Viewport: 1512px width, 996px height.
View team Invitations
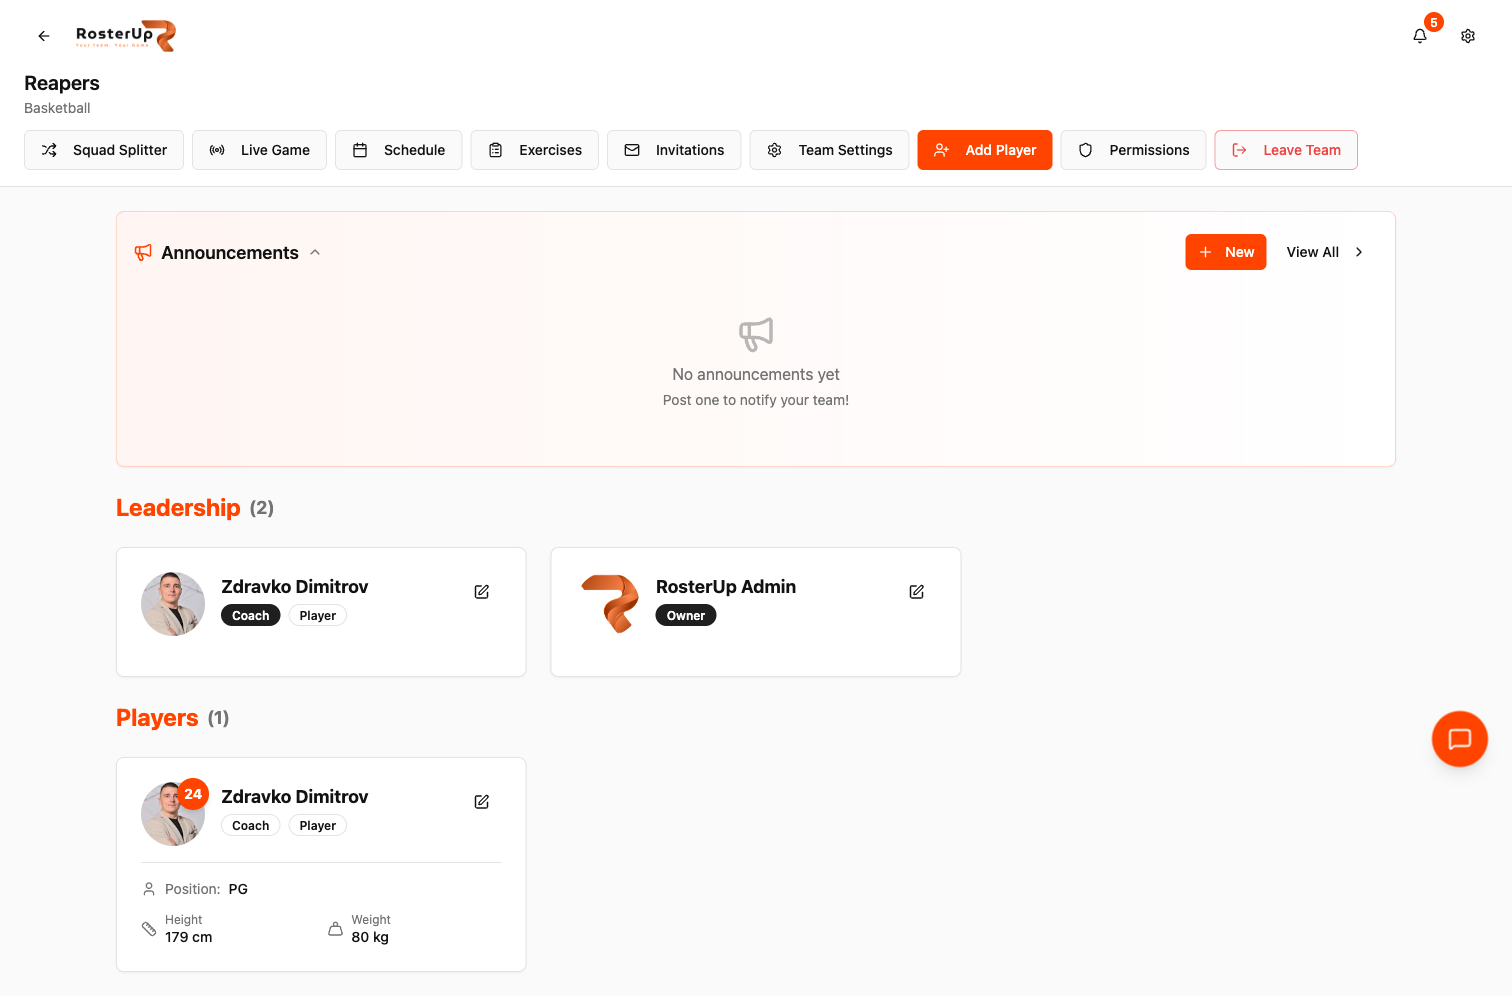point(674,150)
